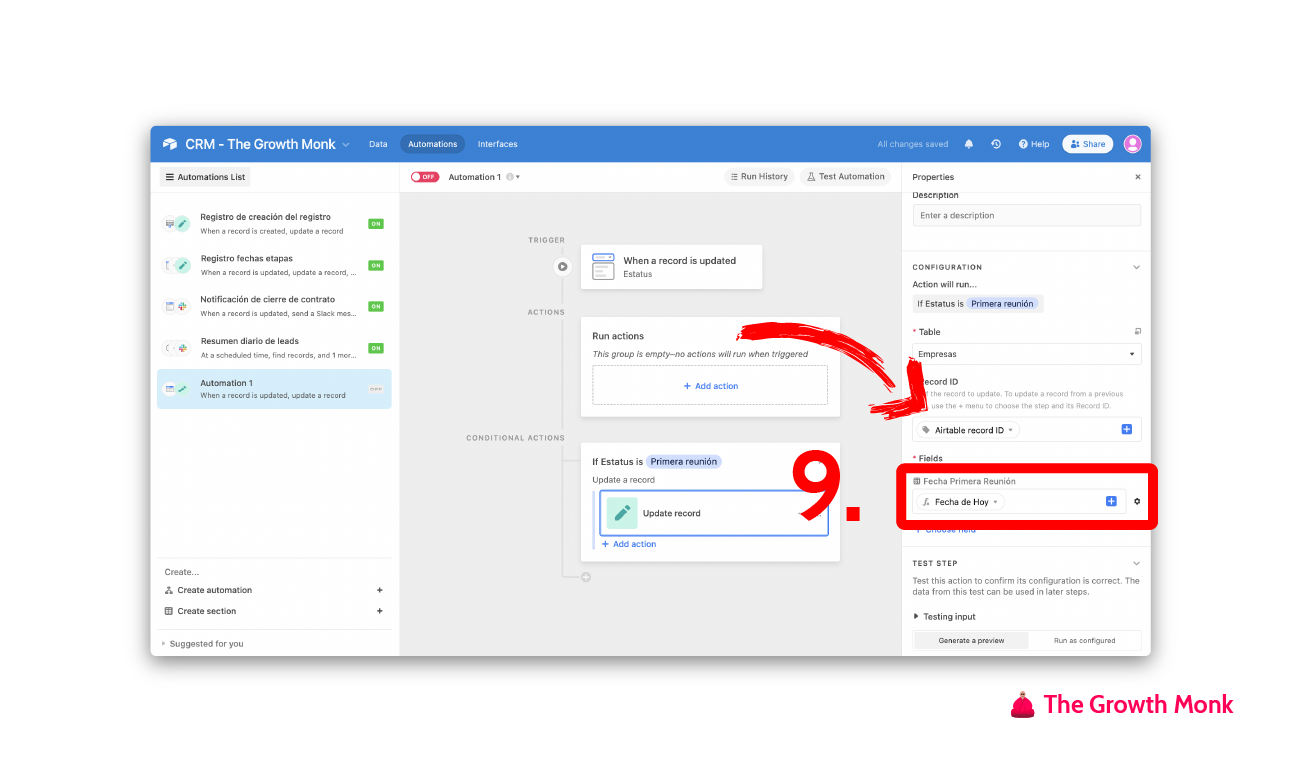1301x781 pixels.
Task: Click the plus next to Create section
Action: pos(379,611)
